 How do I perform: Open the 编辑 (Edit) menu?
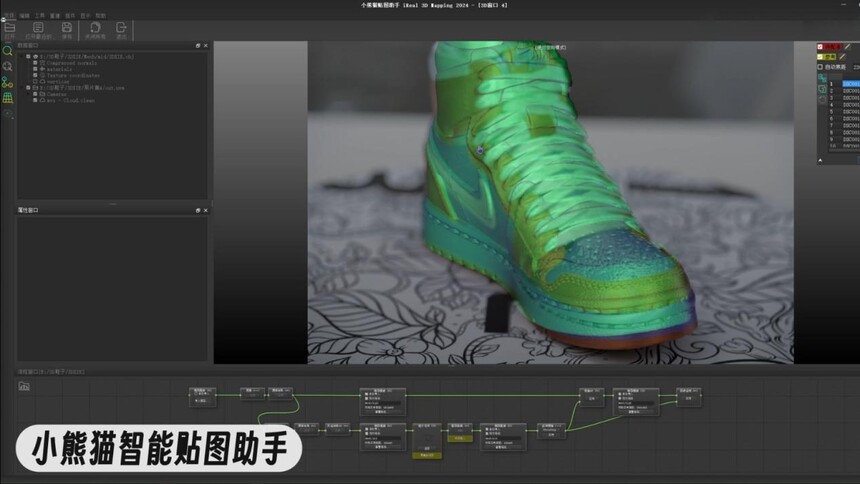25,16
